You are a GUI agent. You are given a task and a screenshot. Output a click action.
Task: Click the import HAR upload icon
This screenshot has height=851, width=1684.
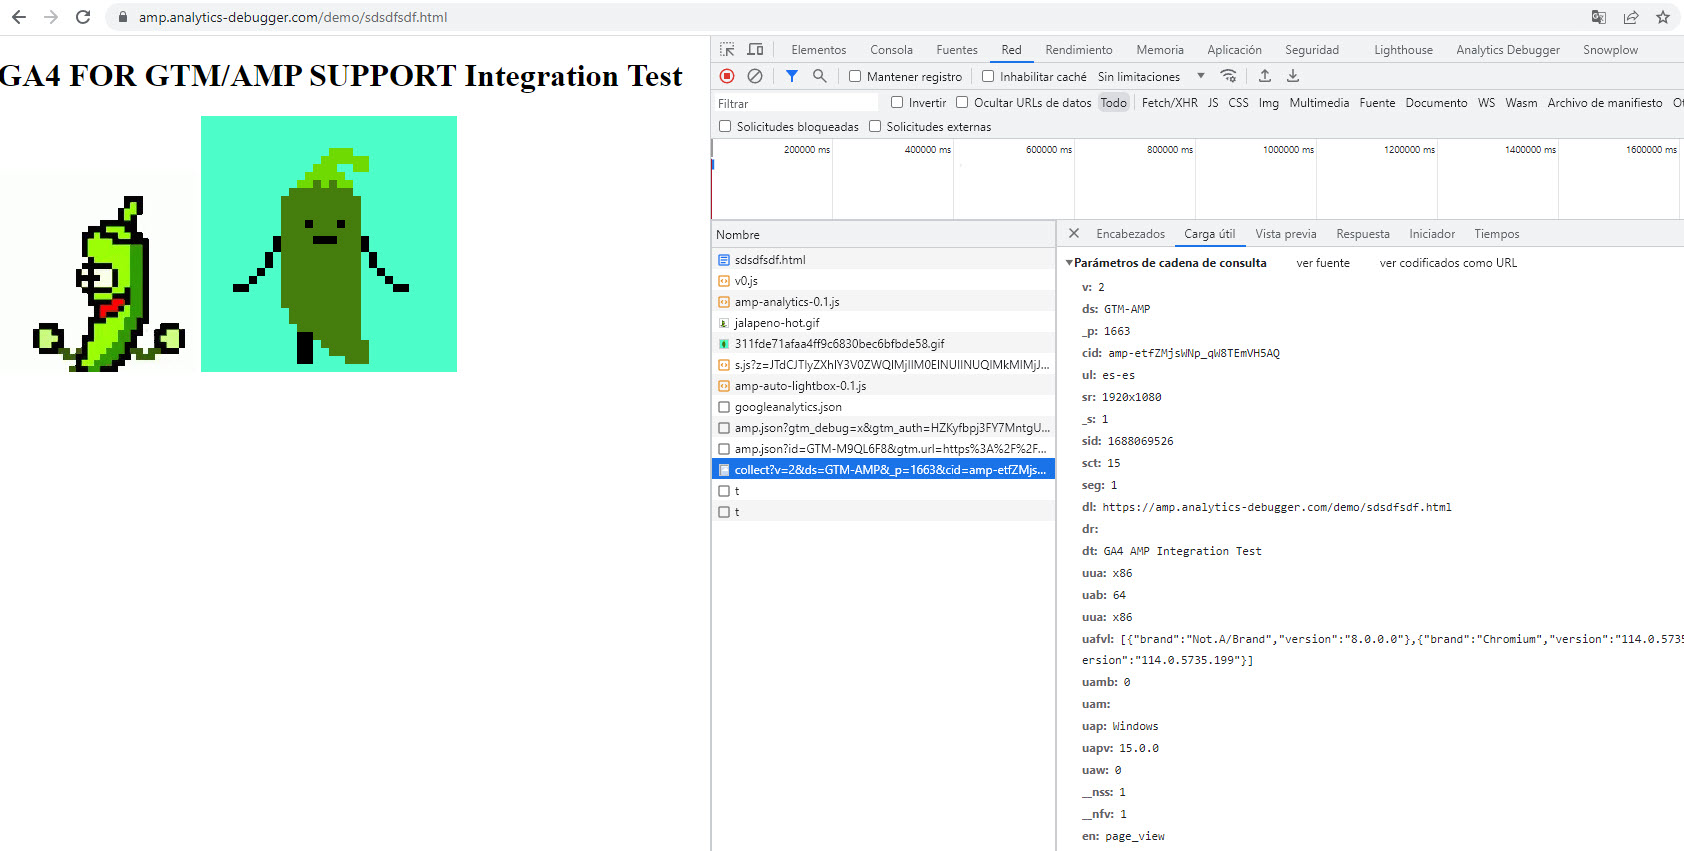coord(1264,76)
